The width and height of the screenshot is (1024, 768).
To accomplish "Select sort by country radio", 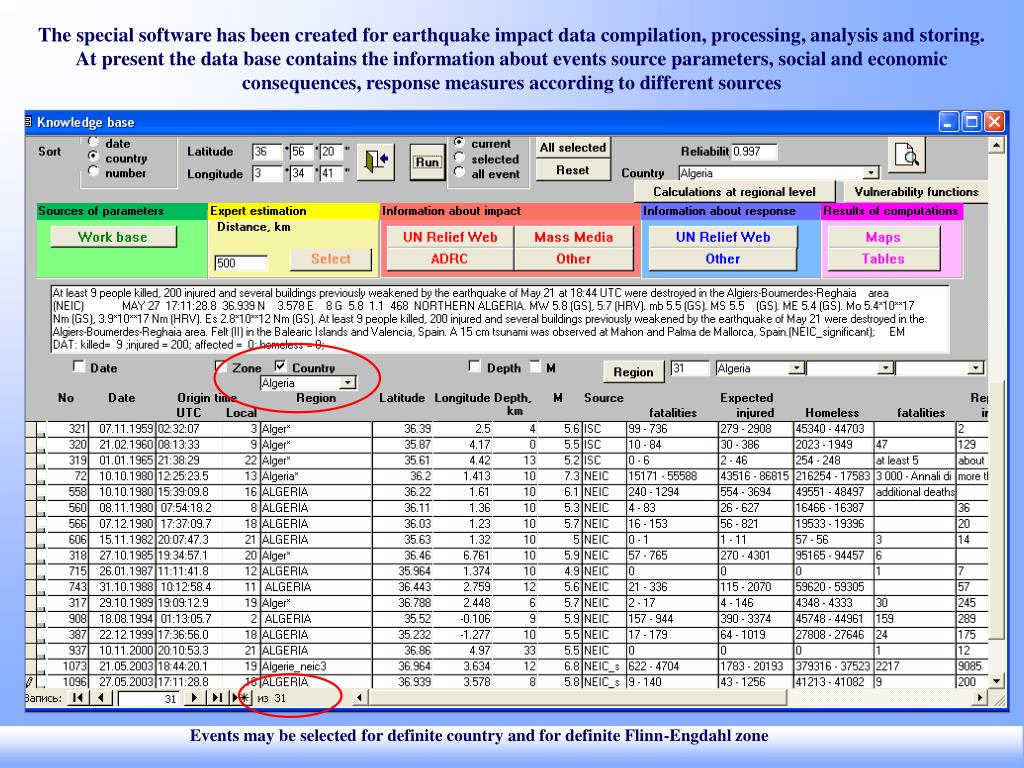I will pyautogui.click(x=93, y=156).
